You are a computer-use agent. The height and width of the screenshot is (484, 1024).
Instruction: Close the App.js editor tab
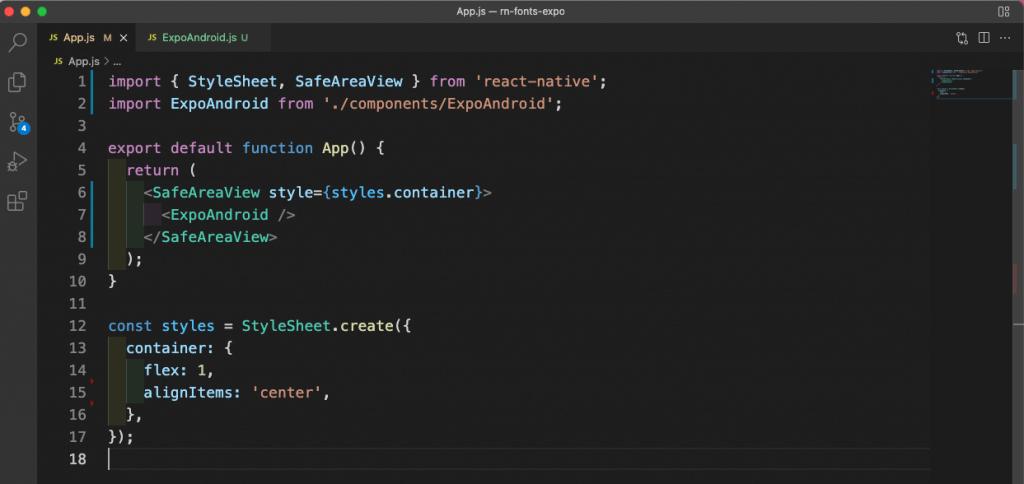124,38
